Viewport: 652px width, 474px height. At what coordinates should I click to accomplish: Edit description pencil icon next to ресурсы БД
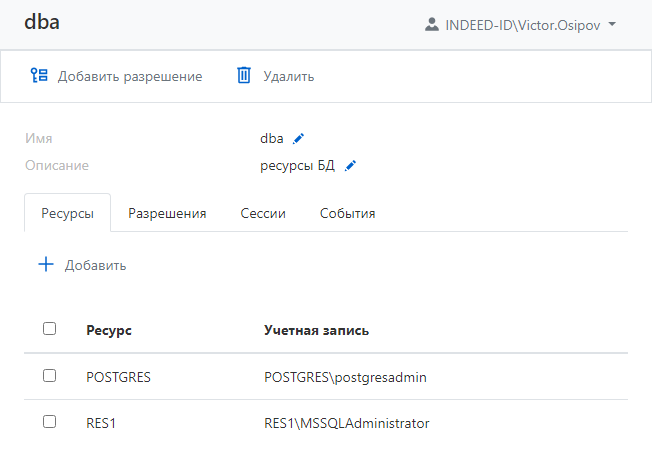(350, 166)
